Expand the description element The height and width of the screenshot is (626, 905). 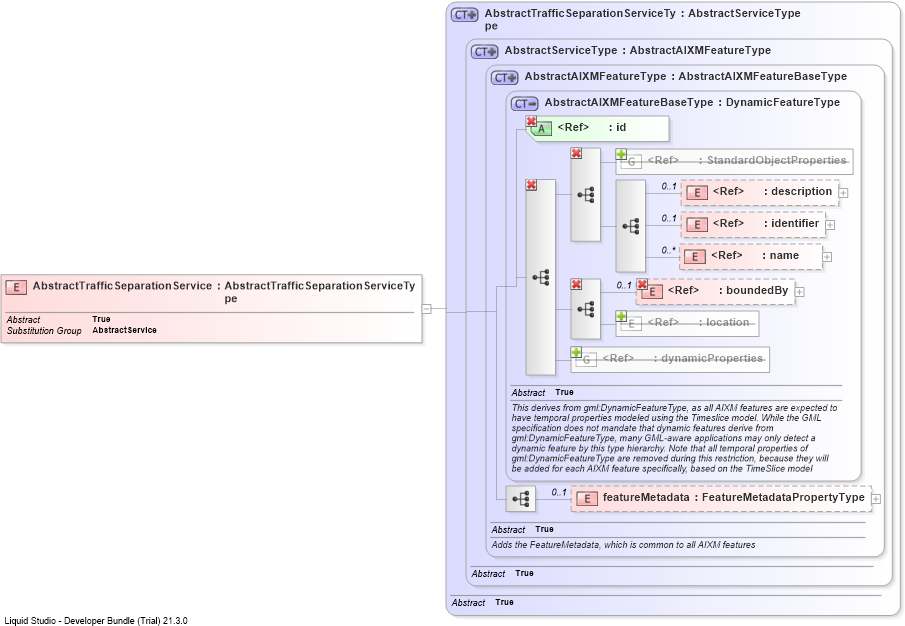pos(843,193)
